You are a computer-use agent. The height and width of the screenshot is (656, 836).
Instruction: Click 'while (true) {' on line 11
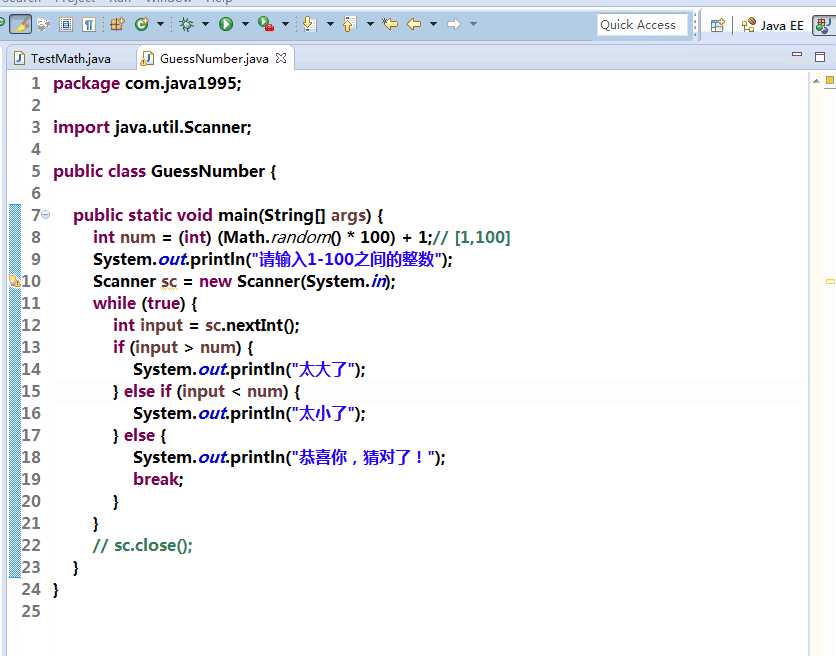tap(145, 303)
